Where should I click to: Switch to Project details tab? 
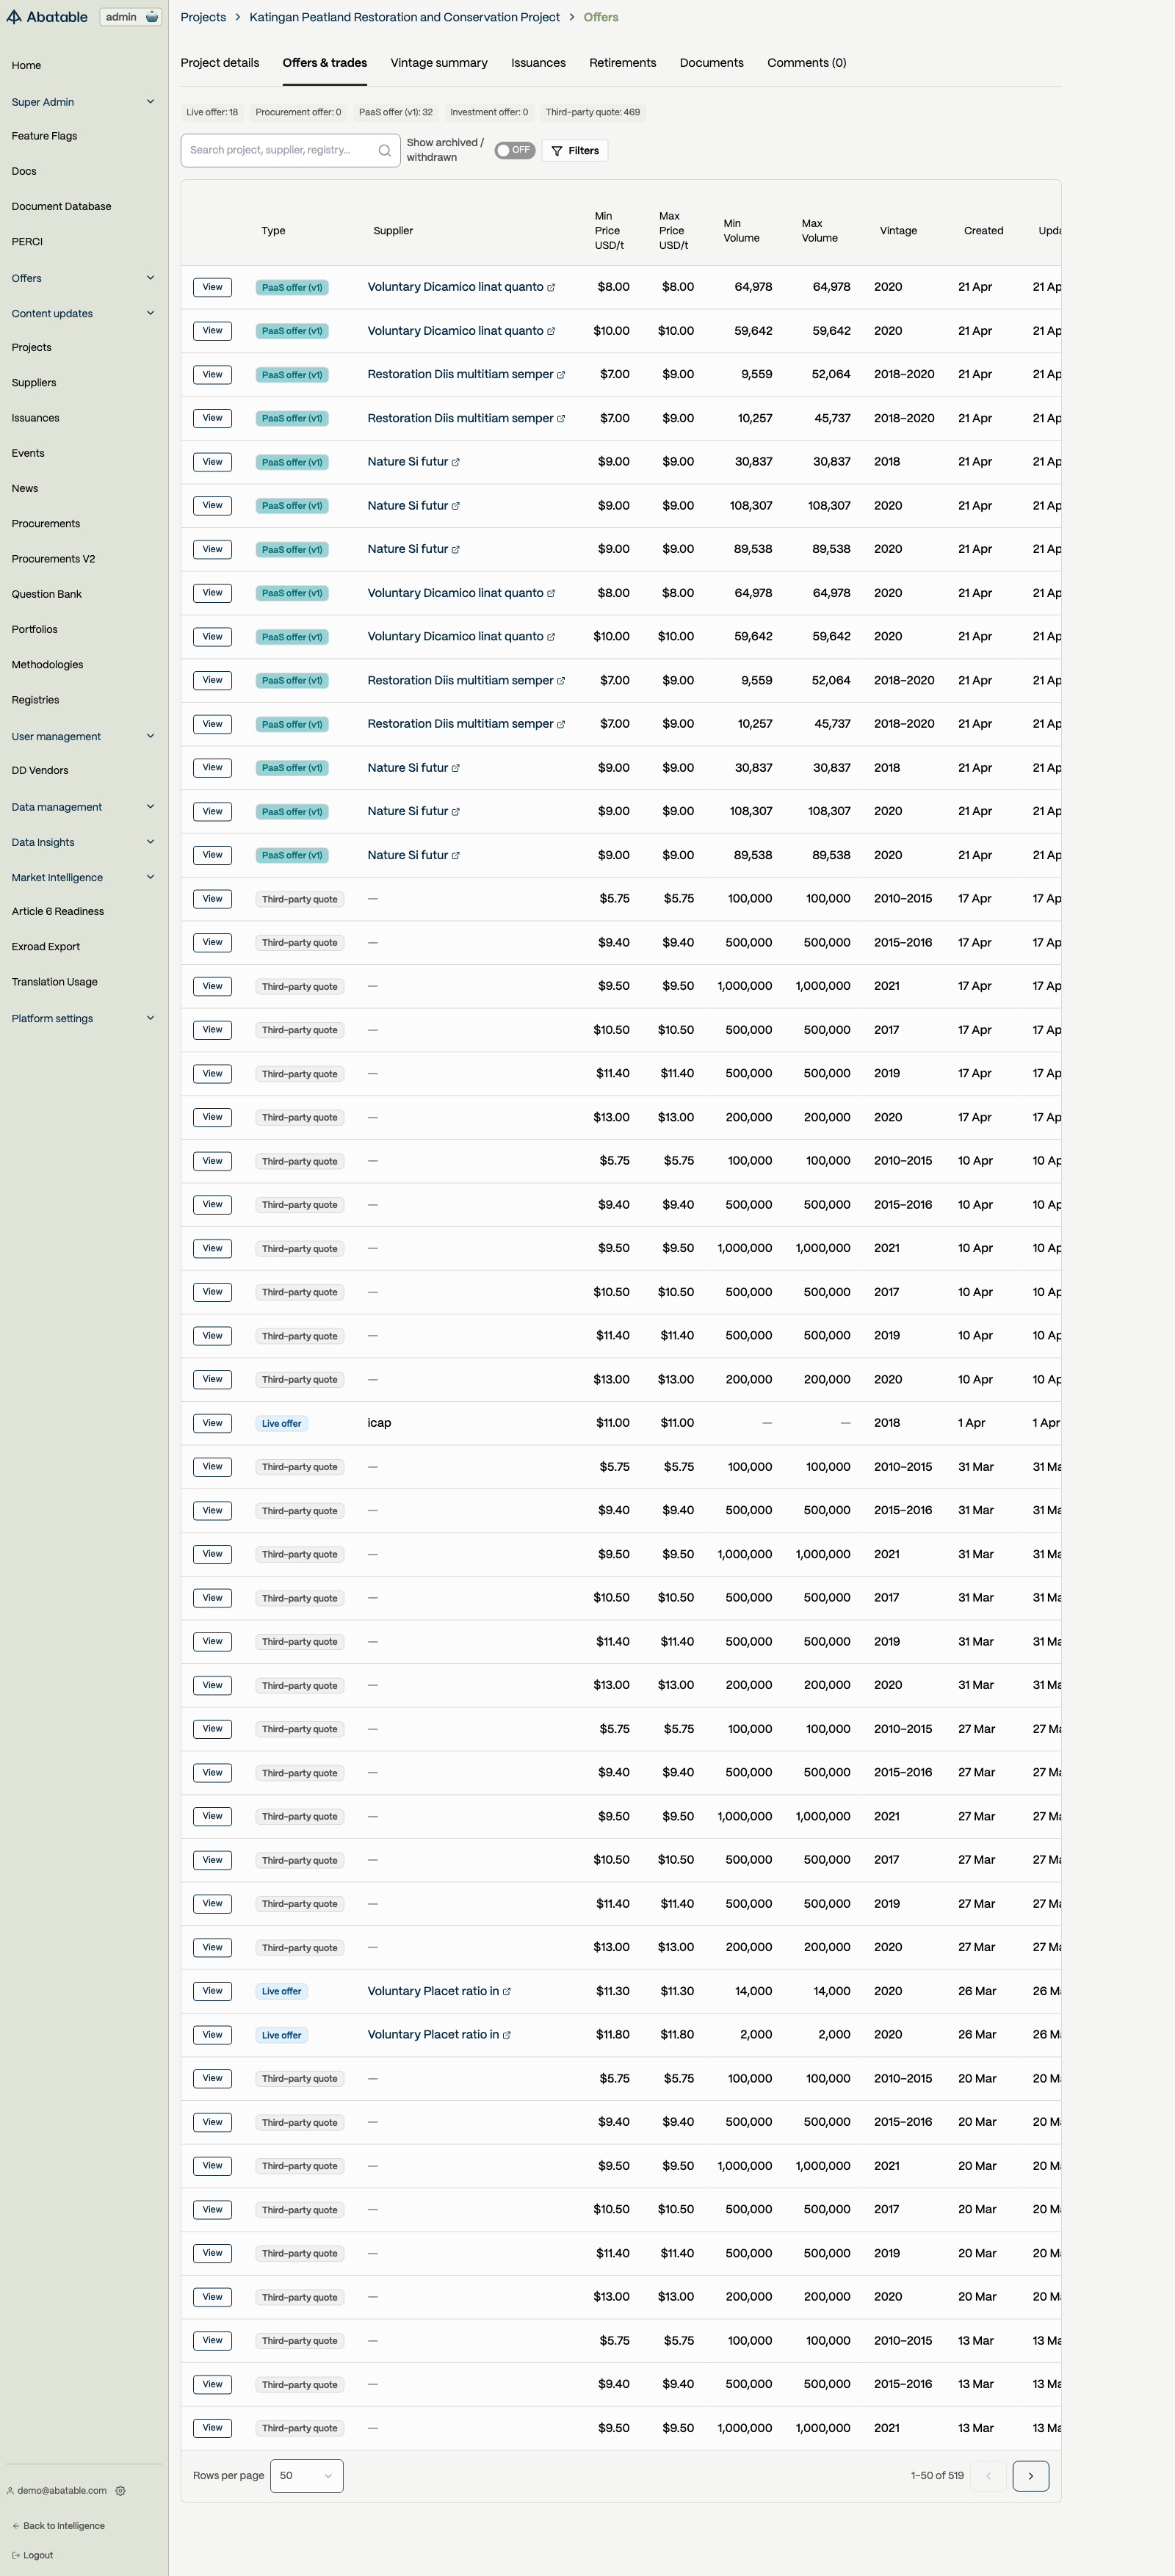220,63
